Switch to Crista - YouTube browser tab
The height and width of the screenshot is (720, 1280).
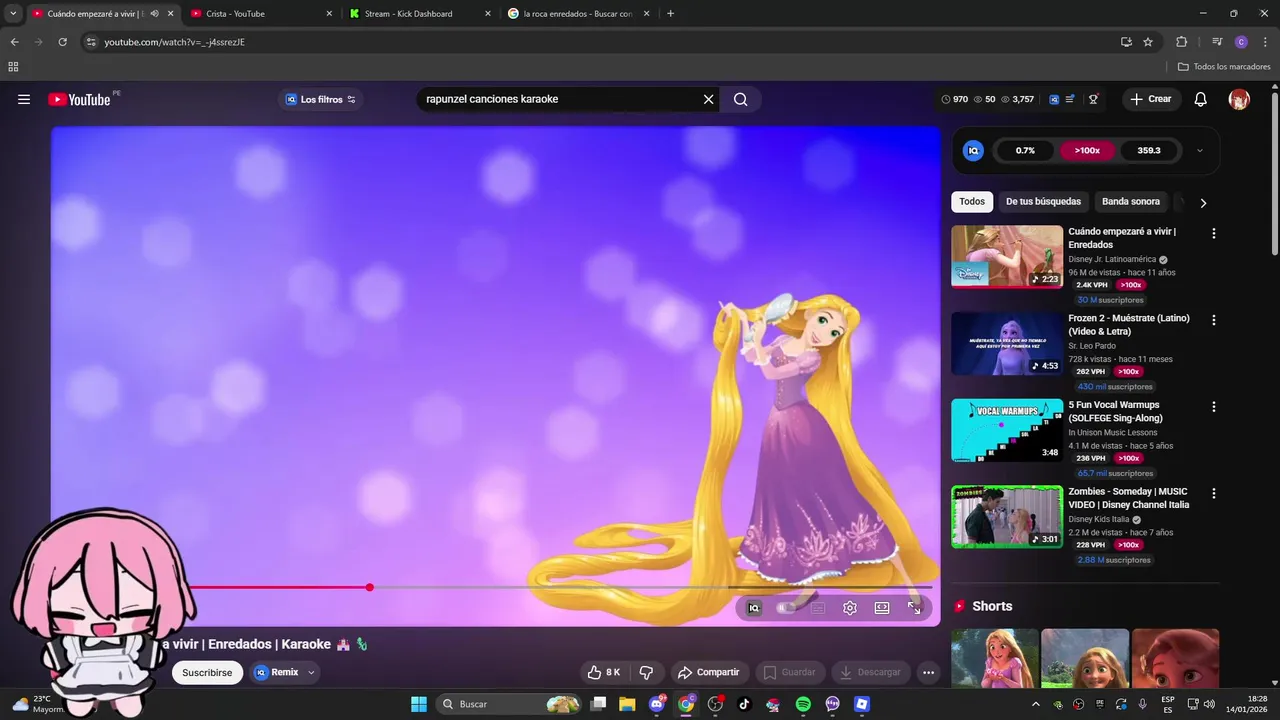pos(259,14)
